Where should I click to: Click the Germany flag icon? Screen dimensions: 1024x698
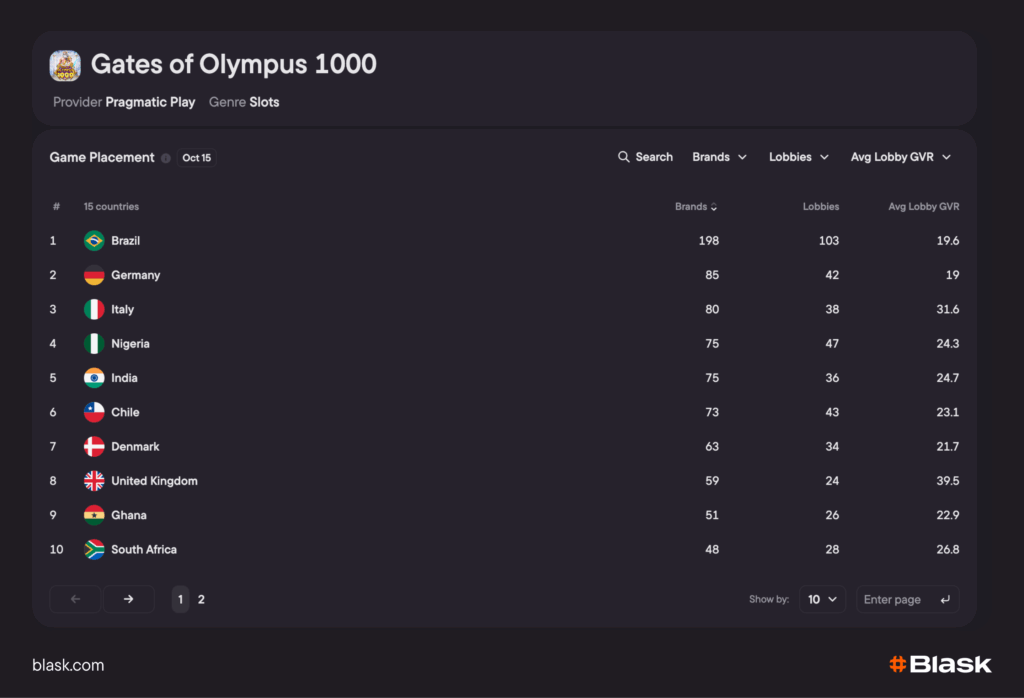tap(94, 275)
